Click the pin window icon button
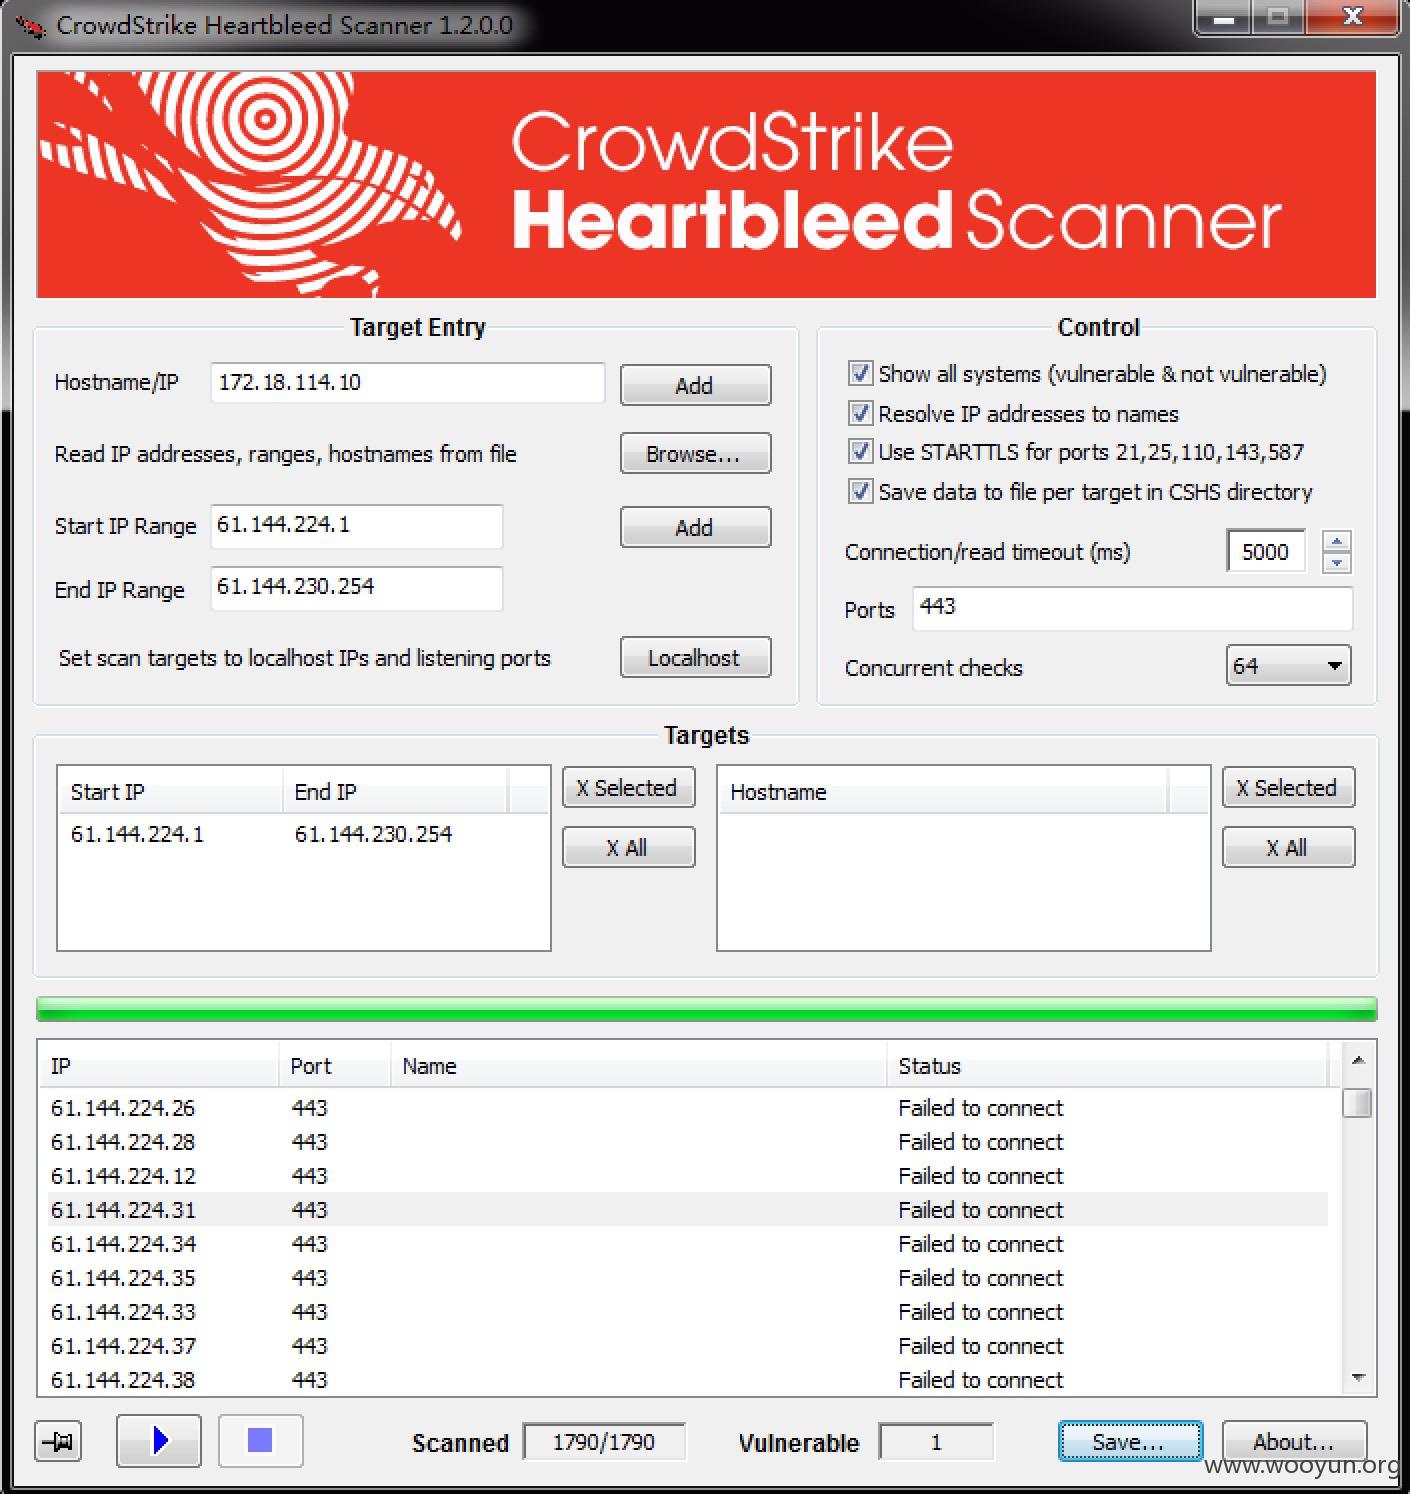The width and height of the screenshot is (1410, 1494). tap(59, 1441)
